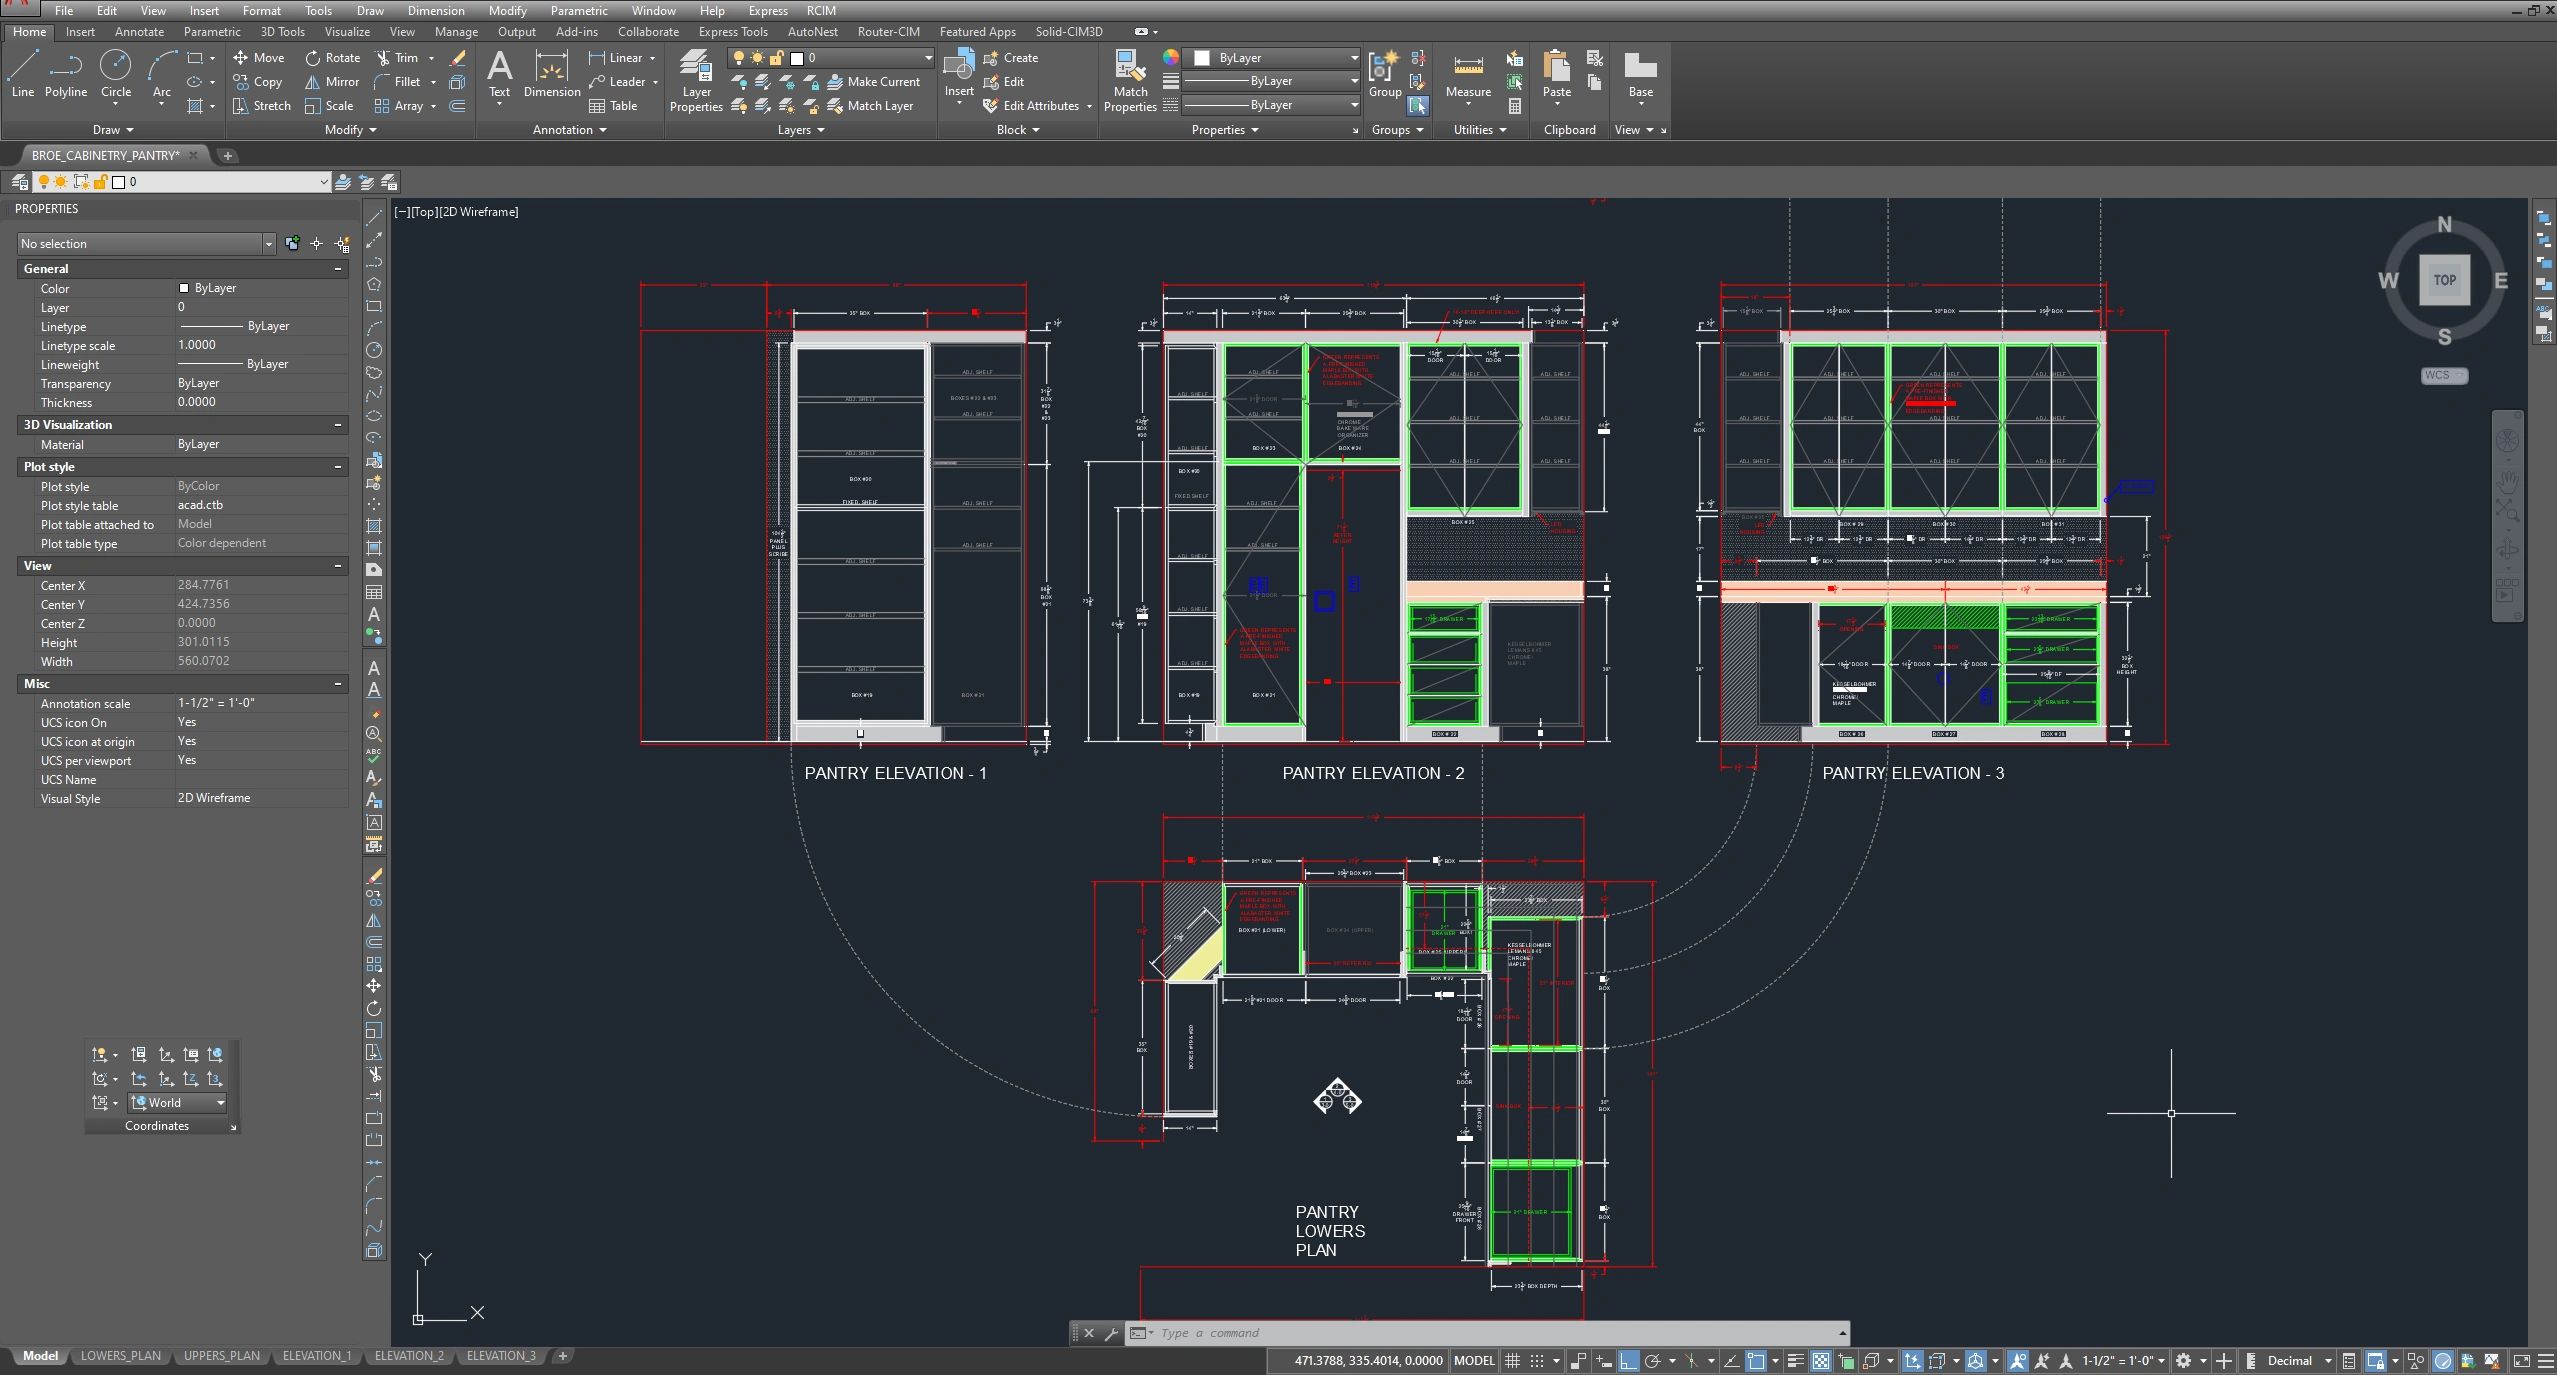Screen dimensions: 2557x1375
Task: Open the ByLayer object color swatch dropdown
Action: (1277, 58)
